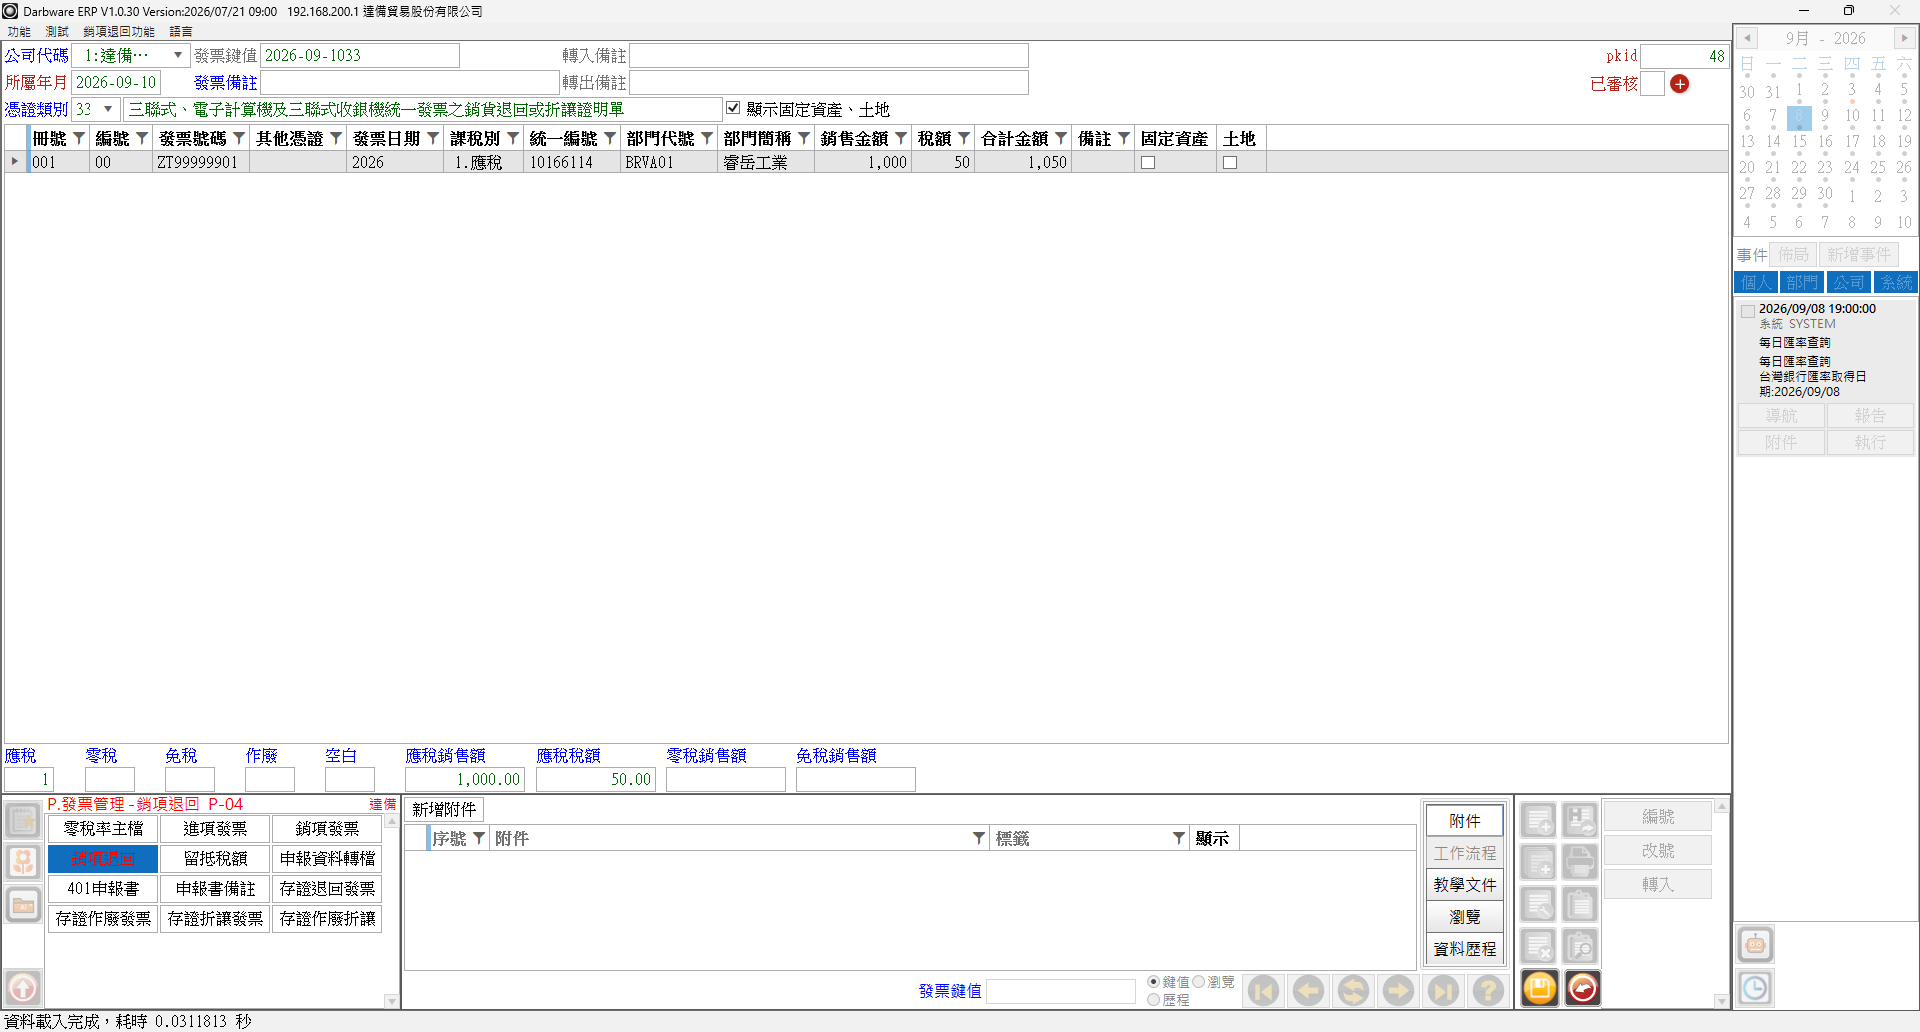The width and height of the screenshot is (1920, 1032).
Task: Open the 語言 menu
Action: click(x=181, y=32)
